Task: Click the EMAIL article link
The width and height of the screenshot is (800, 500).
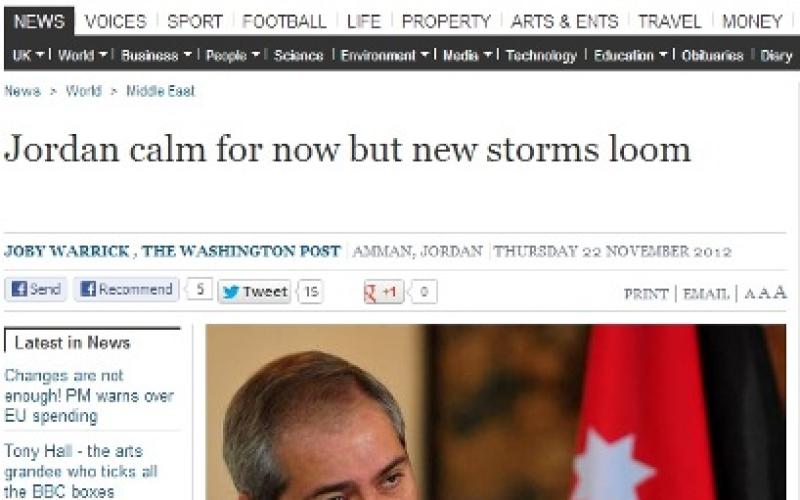Action: click(x=706, y=294)
